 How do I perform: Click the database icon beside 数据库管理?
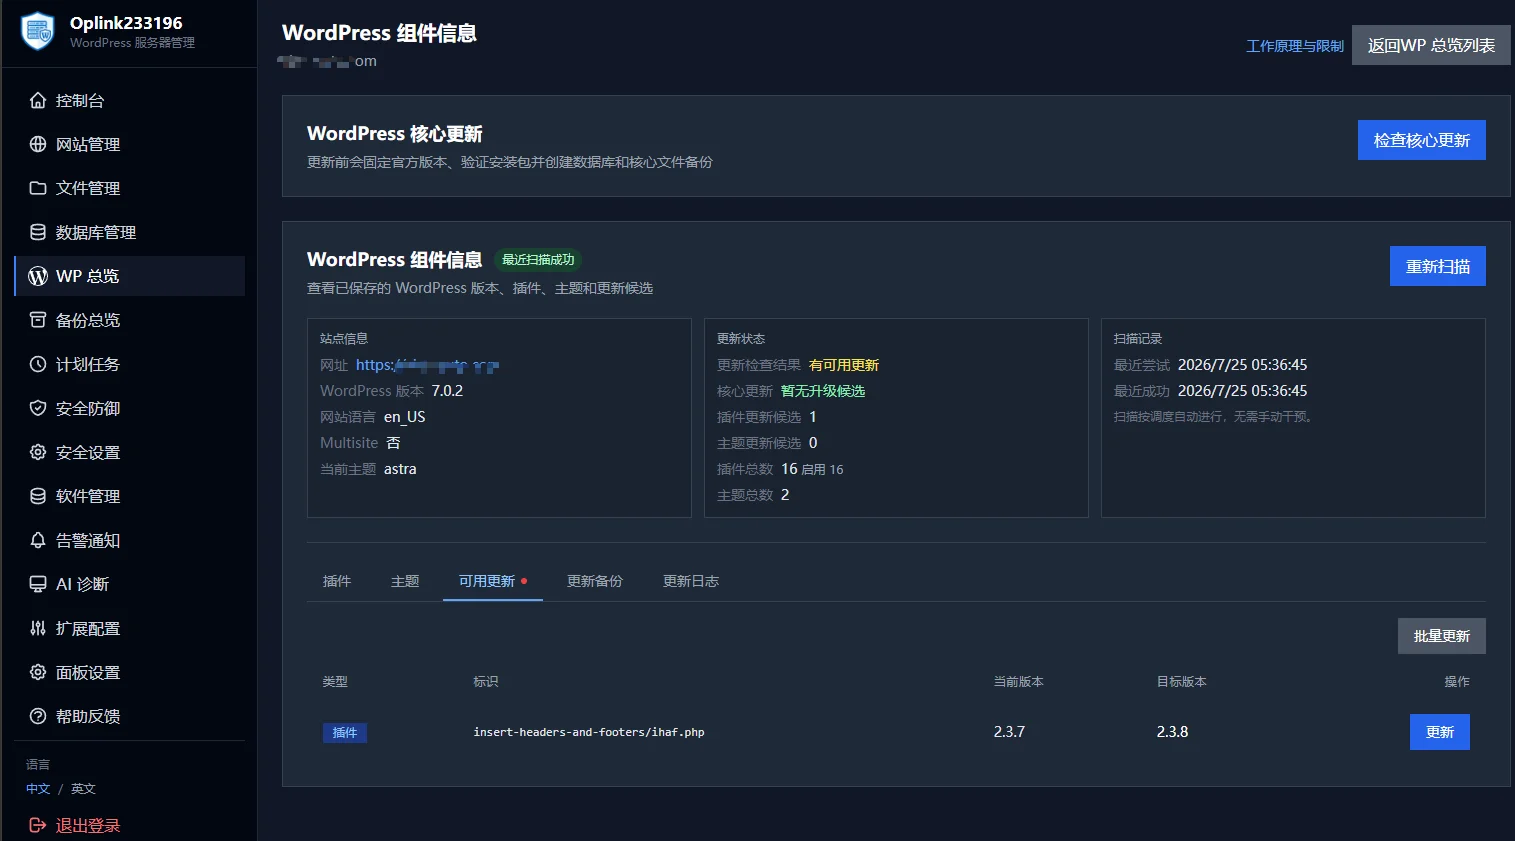click(38, 232)
